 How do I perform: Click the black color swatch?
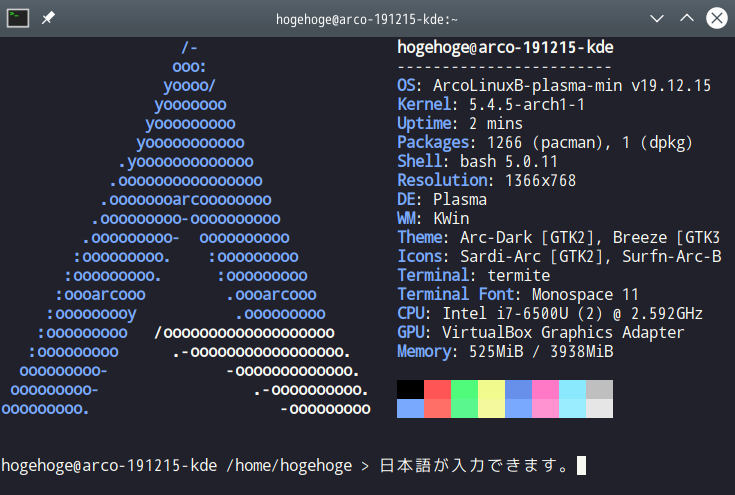410,390
